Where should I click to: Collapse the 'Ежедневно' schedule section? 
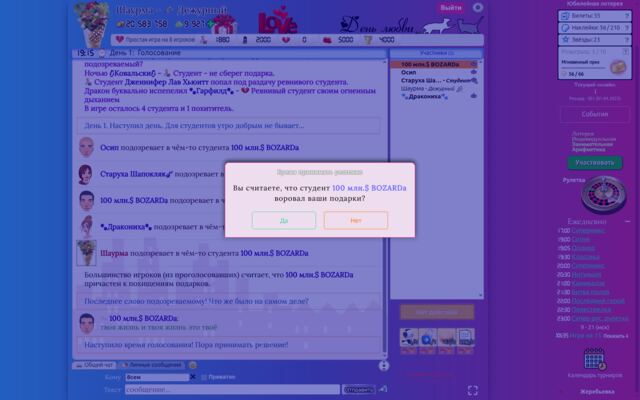click(627, 221)
